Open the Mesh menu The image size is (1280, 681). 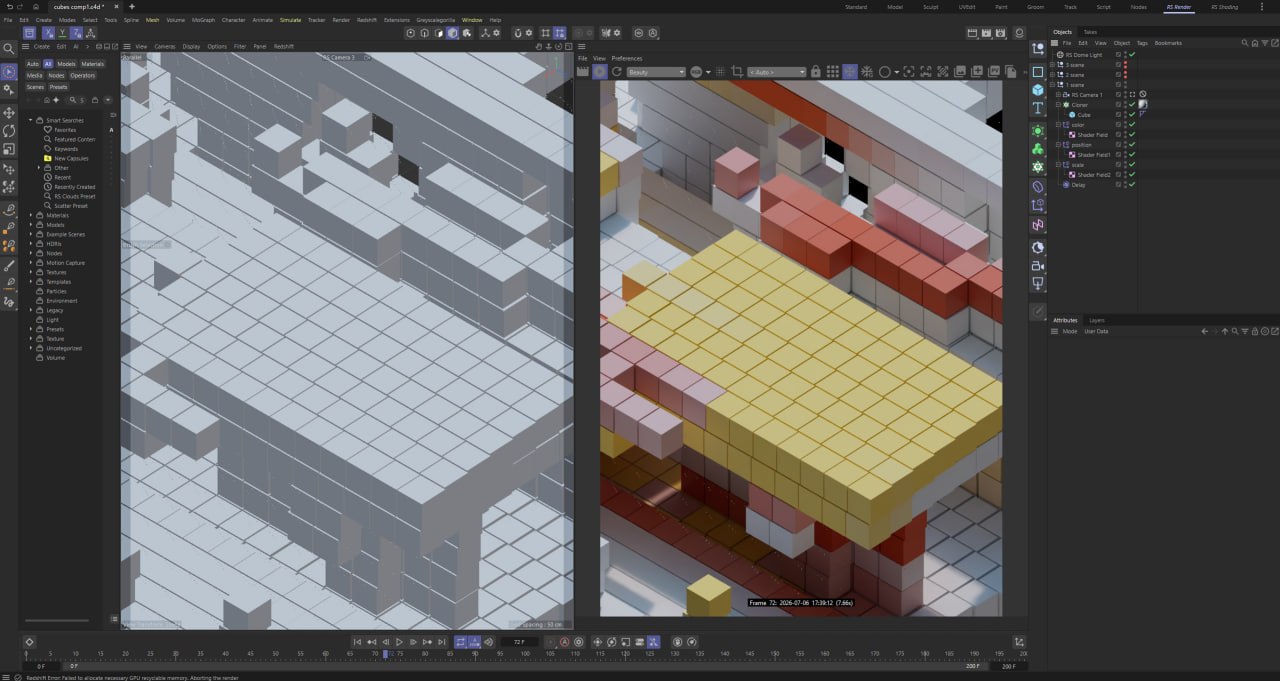(152, 19)
